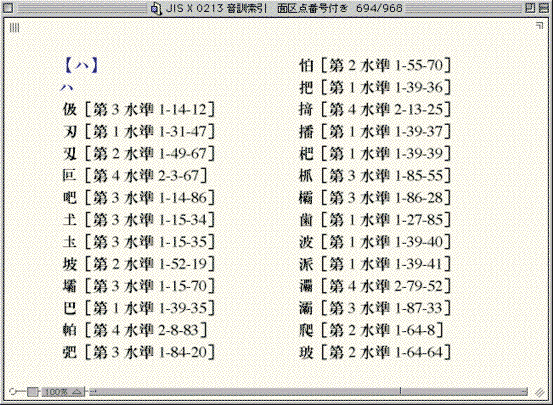Viewport: 553px width, 405px height.
Task: Toggle the windowshade collapse box
Action: pos(543,8)
